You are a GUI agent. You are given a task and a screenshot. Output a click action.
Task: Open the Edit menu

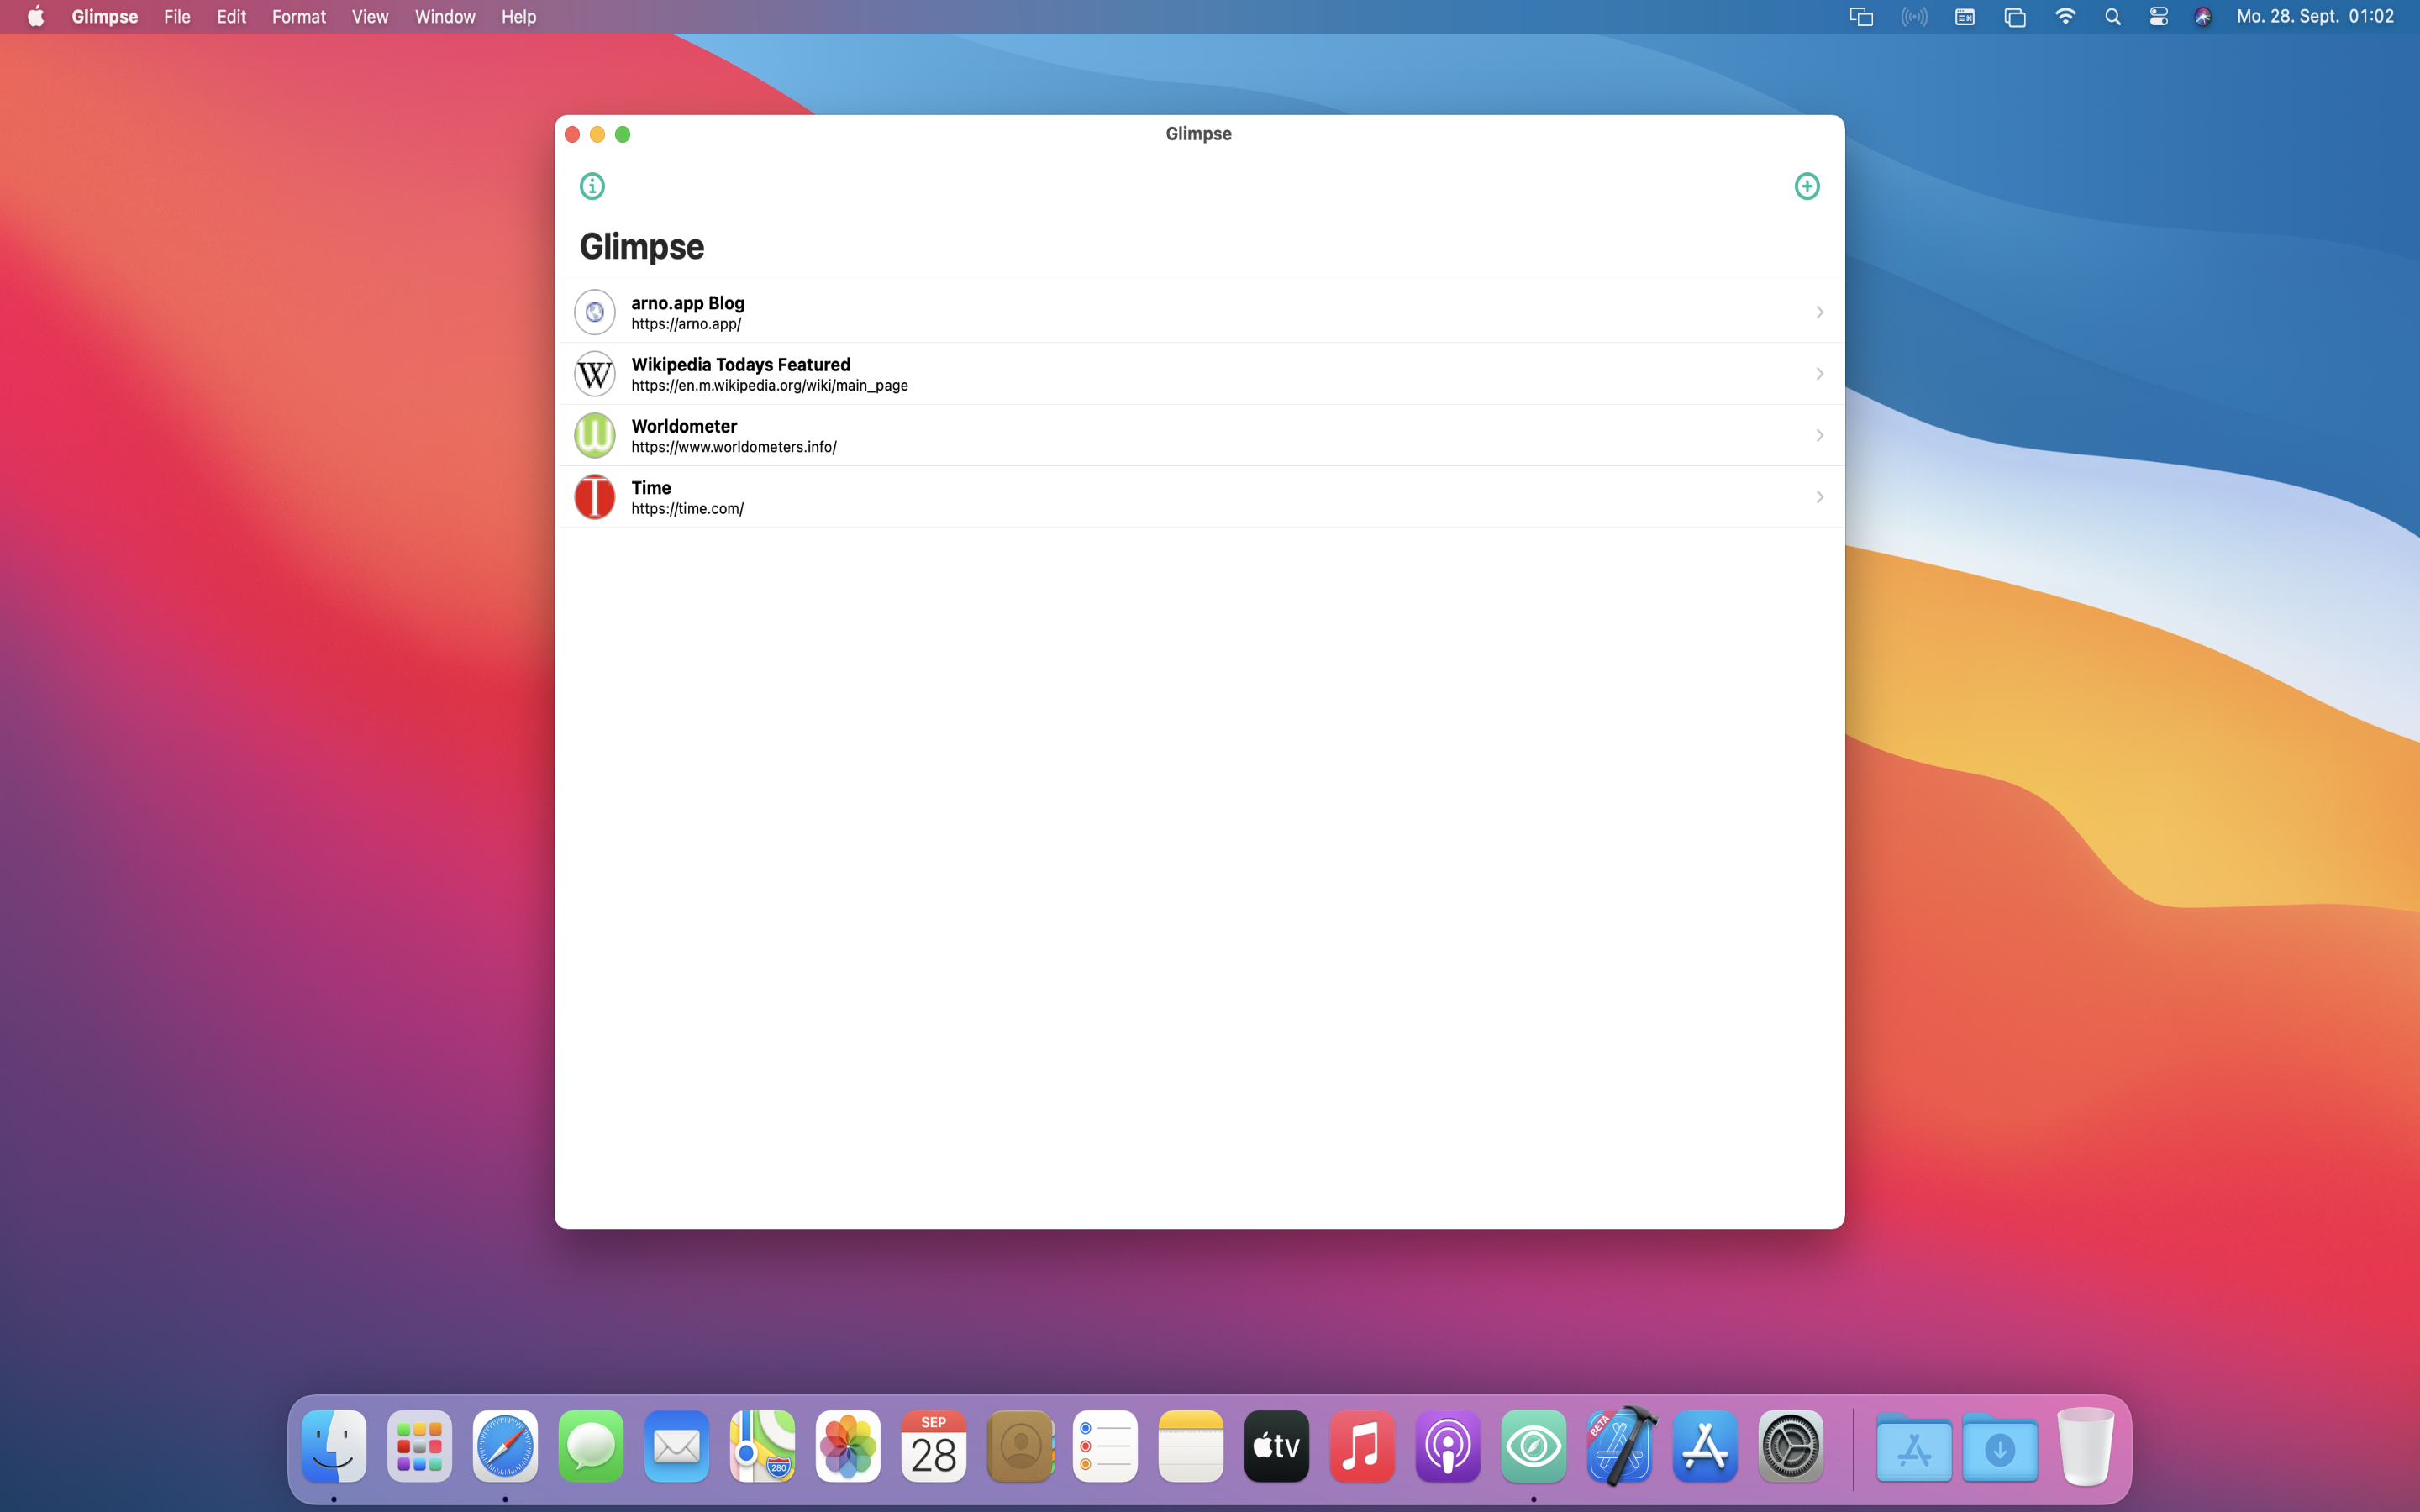(x=231, y=17)
